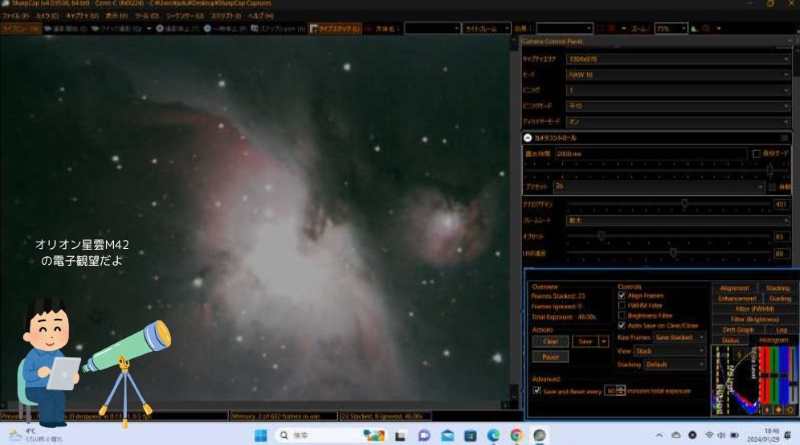
Task: Click the Windows taskbar search box
Action: tap(310, 436)
